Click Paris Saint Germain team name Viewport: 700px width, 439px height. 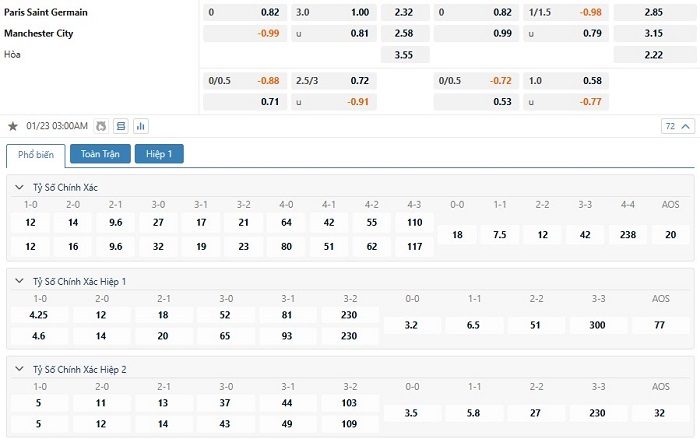pos(47,12)
